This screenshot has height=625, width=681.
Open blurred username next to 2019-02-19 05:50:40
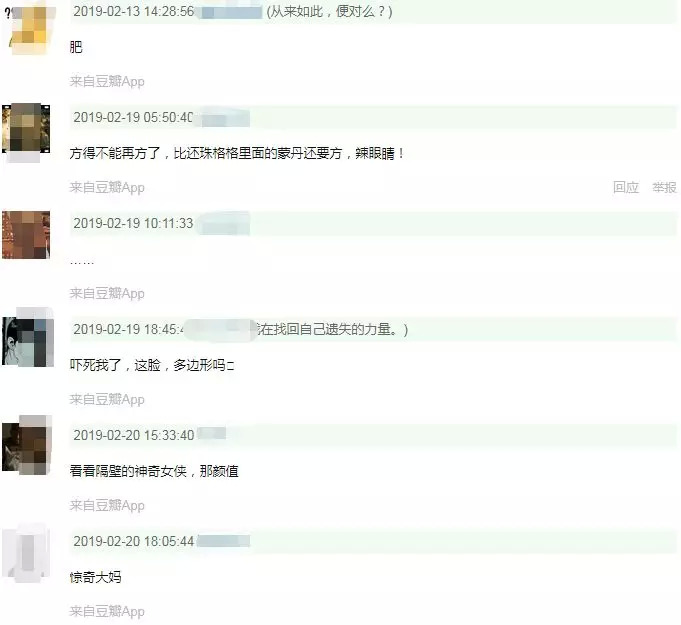point(224,118)
